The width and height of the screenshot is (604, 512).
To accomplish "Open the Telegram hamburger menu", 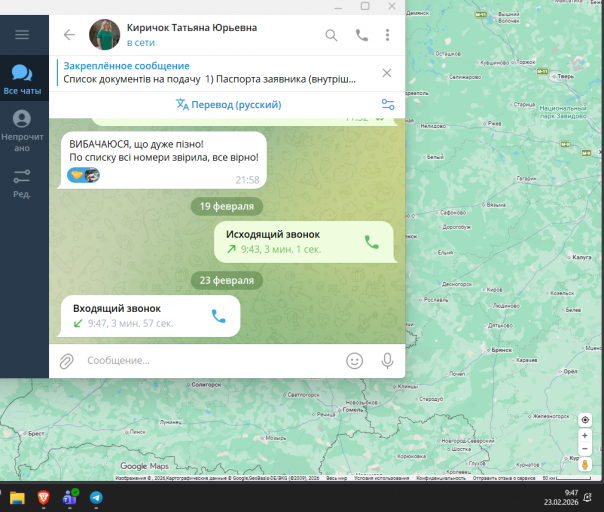I will coord(22,35).
